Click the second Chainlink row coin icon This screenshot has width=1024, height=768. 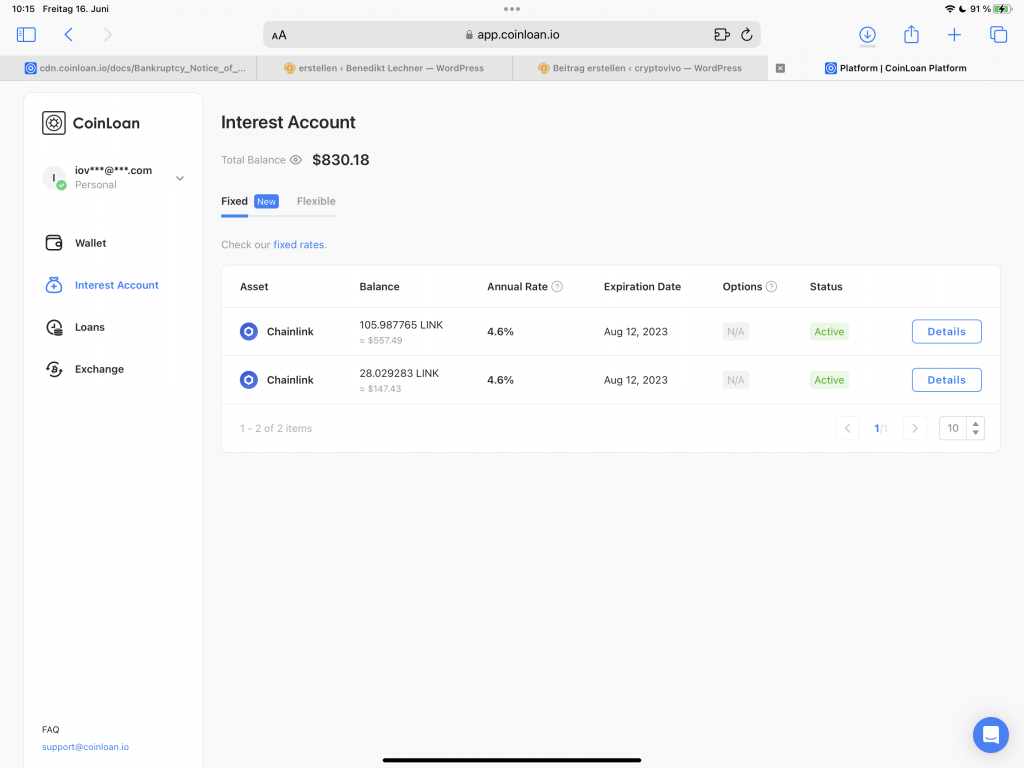point(249,380)
